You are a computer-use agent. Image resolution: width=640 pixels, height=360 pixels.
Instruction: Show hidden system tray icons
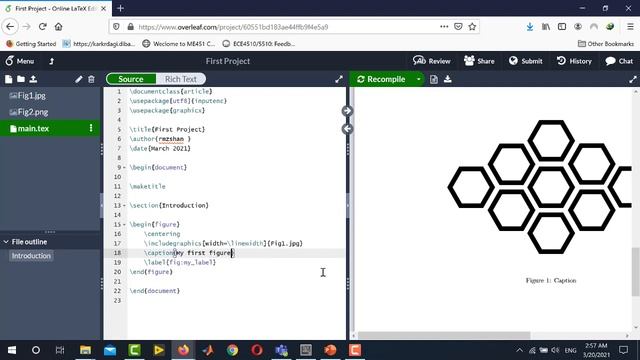519,350
